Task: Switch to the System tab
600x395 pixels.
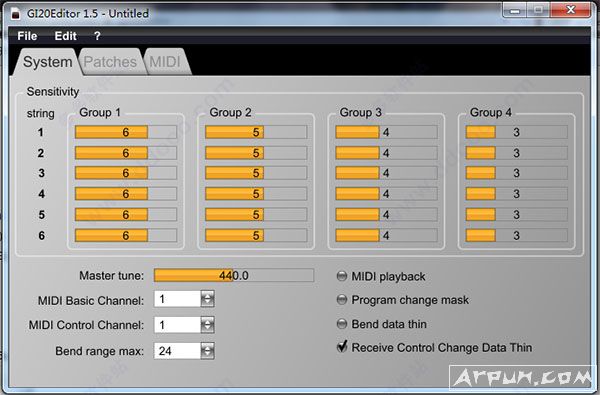Action: (47, 62)
